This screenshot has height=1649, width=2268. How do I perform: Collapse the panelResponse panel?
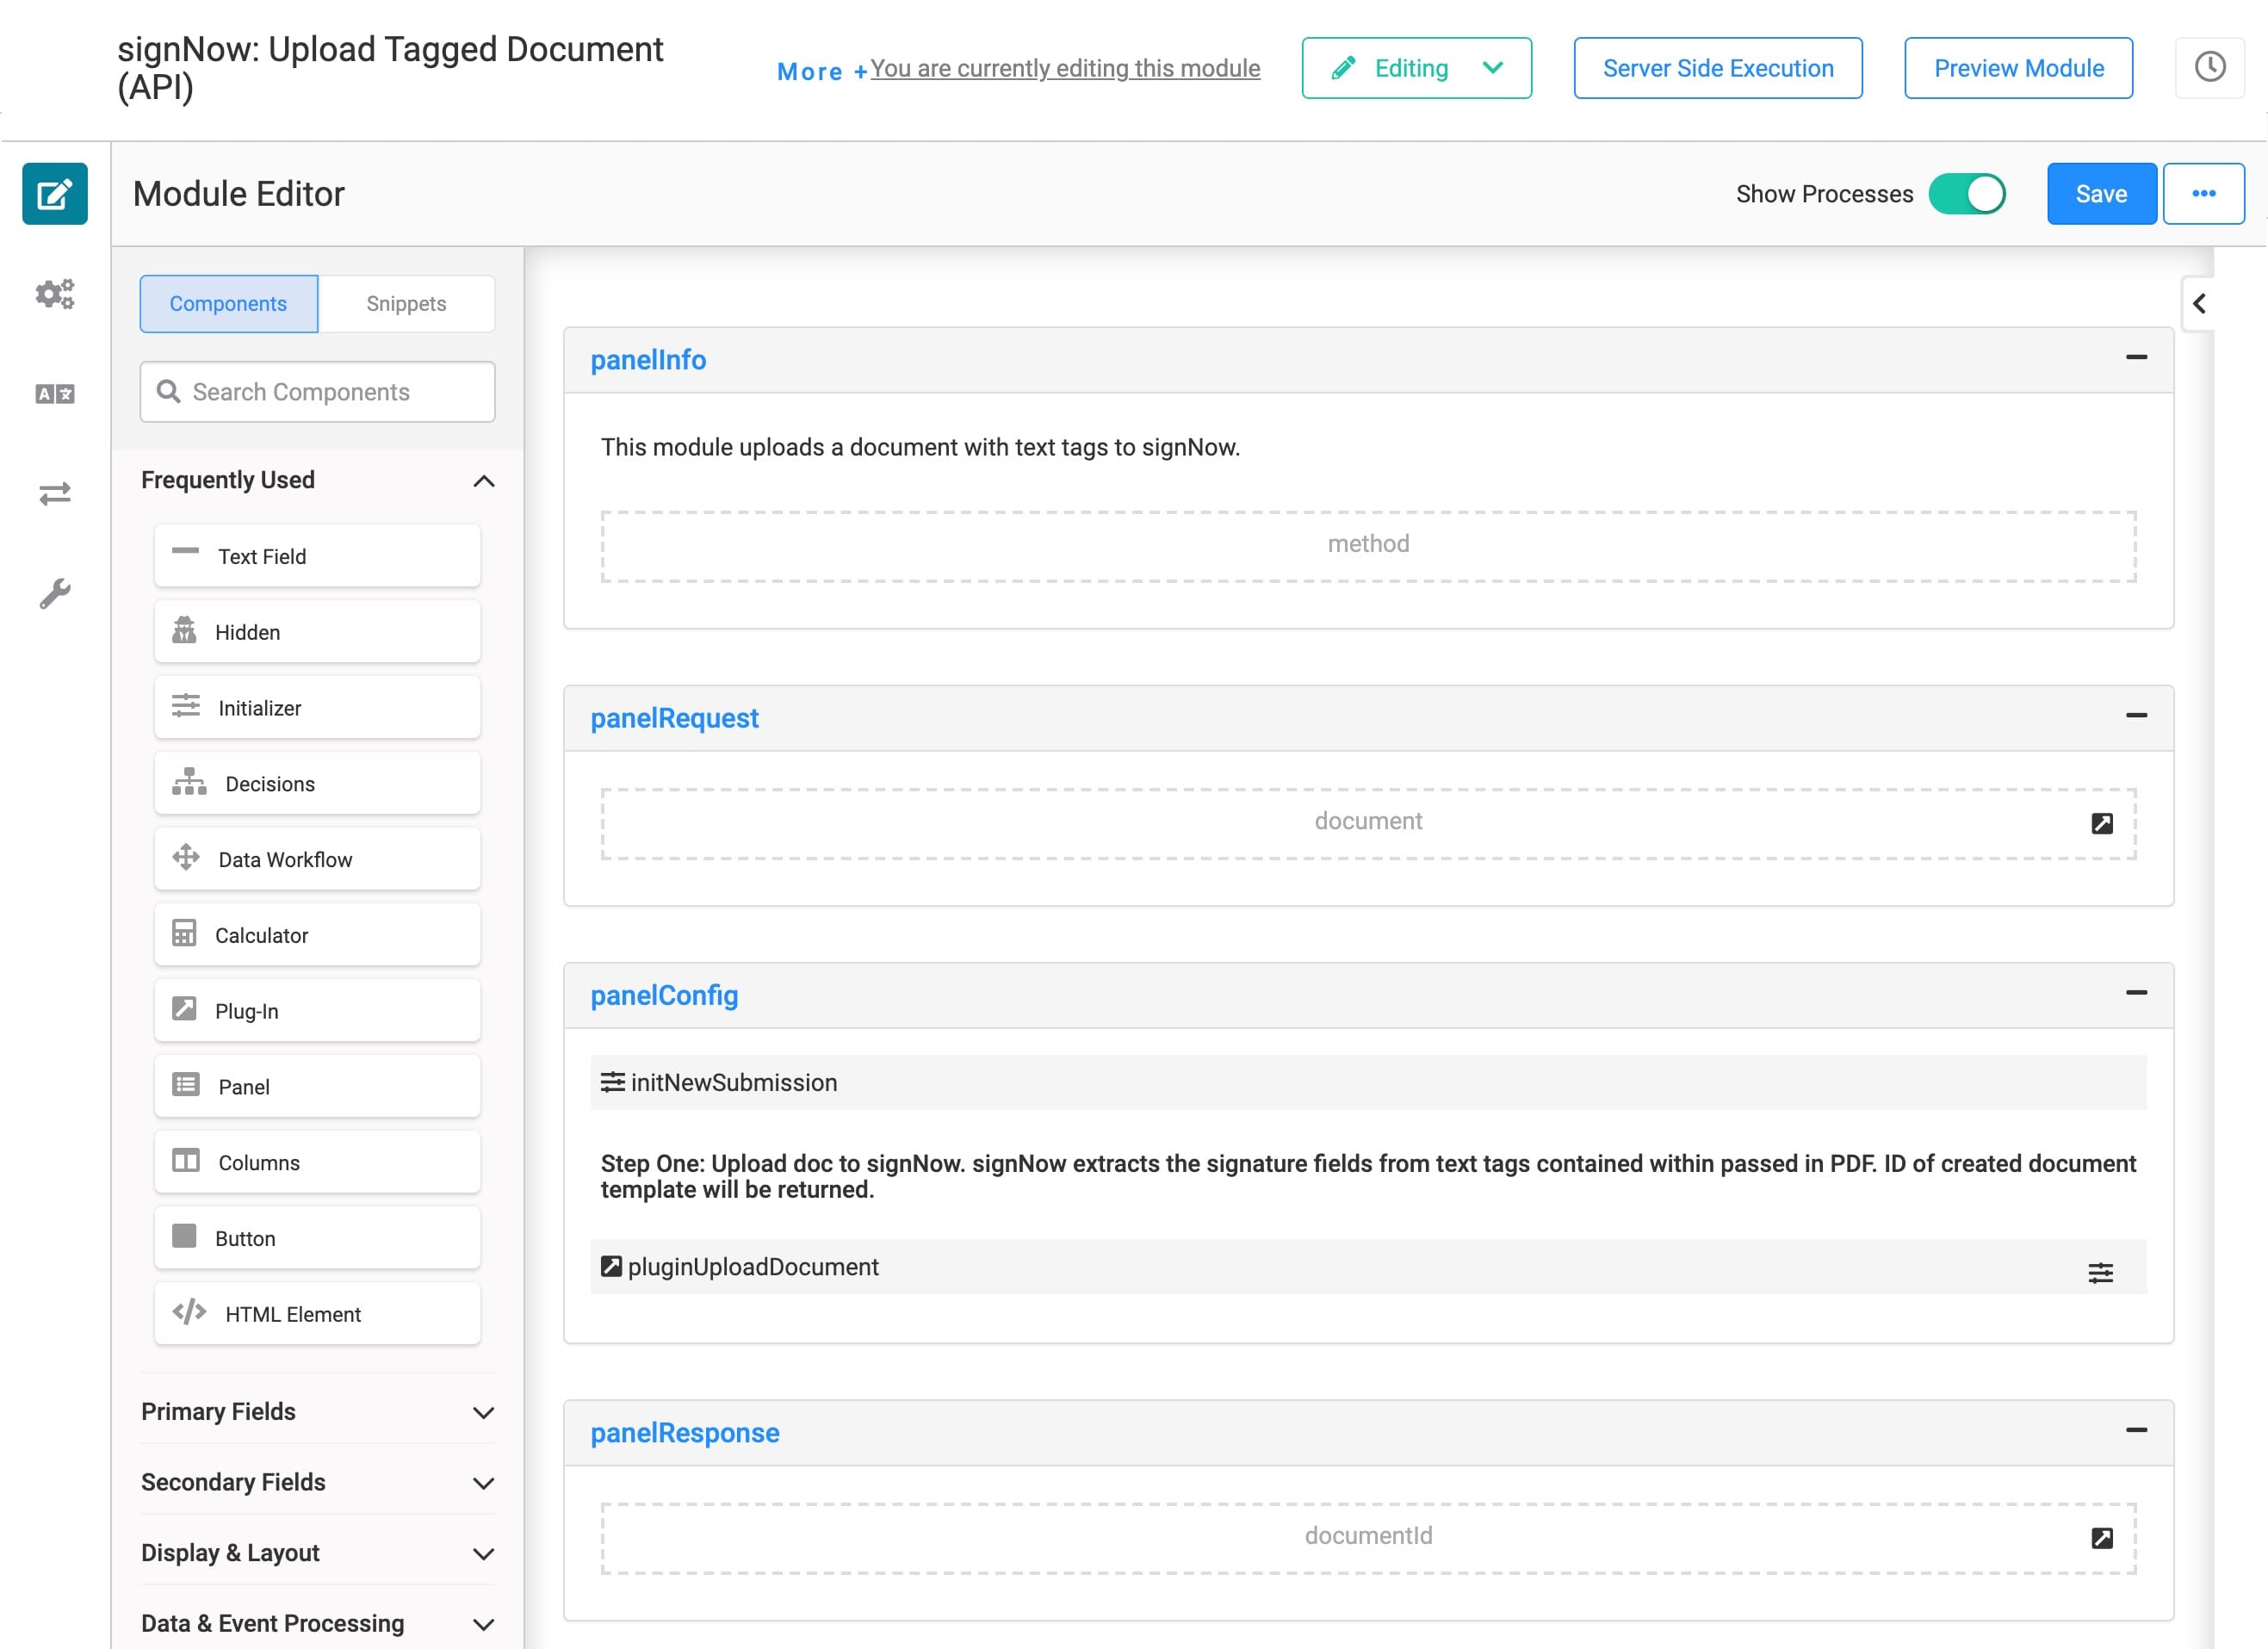[x=2137, y=1430]
